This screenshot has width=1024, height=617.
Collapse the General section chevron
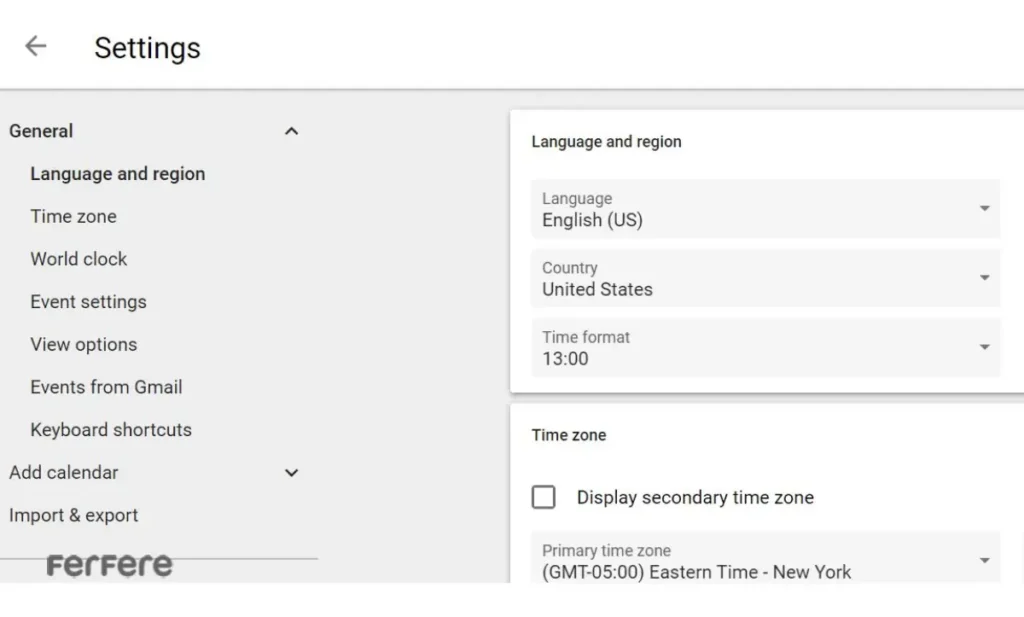[291, 131]
